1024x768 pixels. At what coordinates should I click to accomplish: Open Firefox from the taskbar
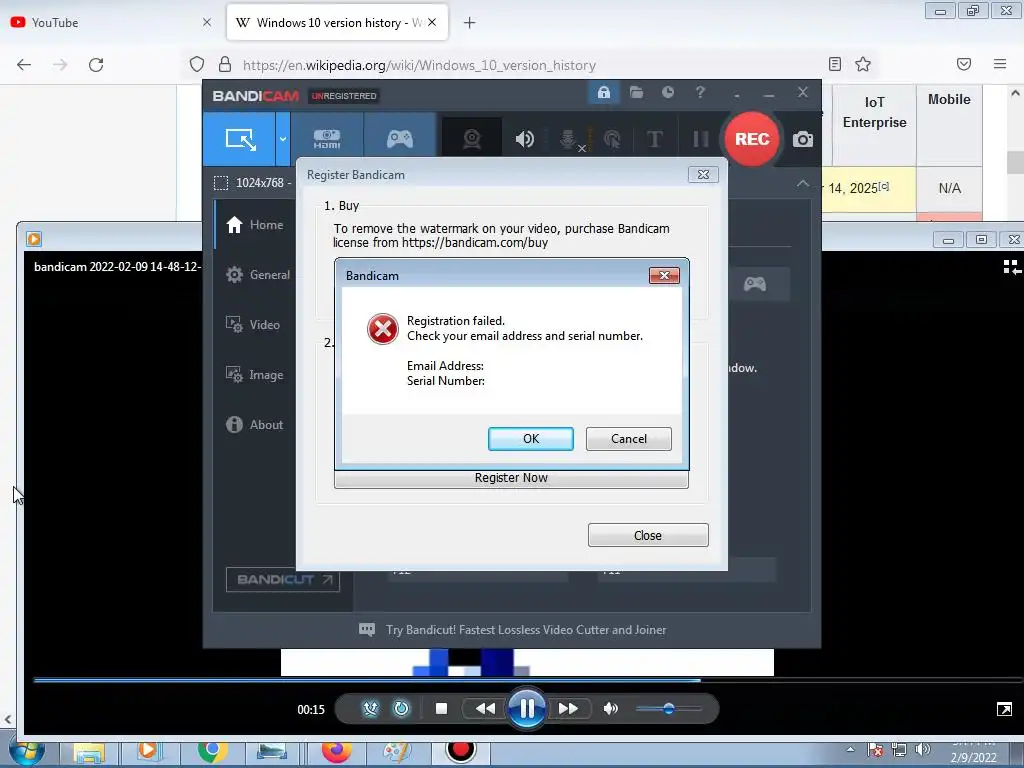click(x=336, y=753)
